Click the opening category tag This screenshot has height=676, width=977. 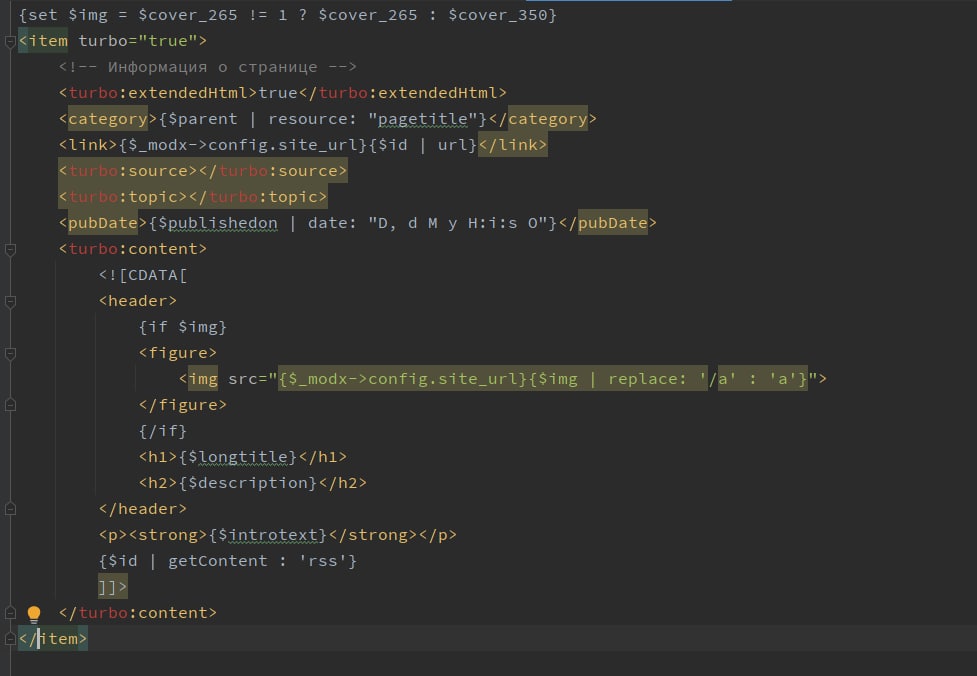coord(108,119)
